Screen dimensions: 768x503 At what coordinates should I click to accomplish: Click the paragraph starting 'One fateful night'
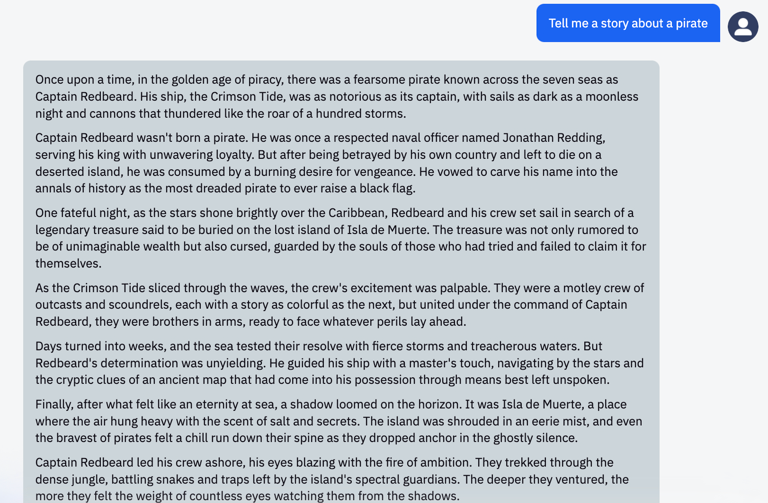(x=340, y=238)
